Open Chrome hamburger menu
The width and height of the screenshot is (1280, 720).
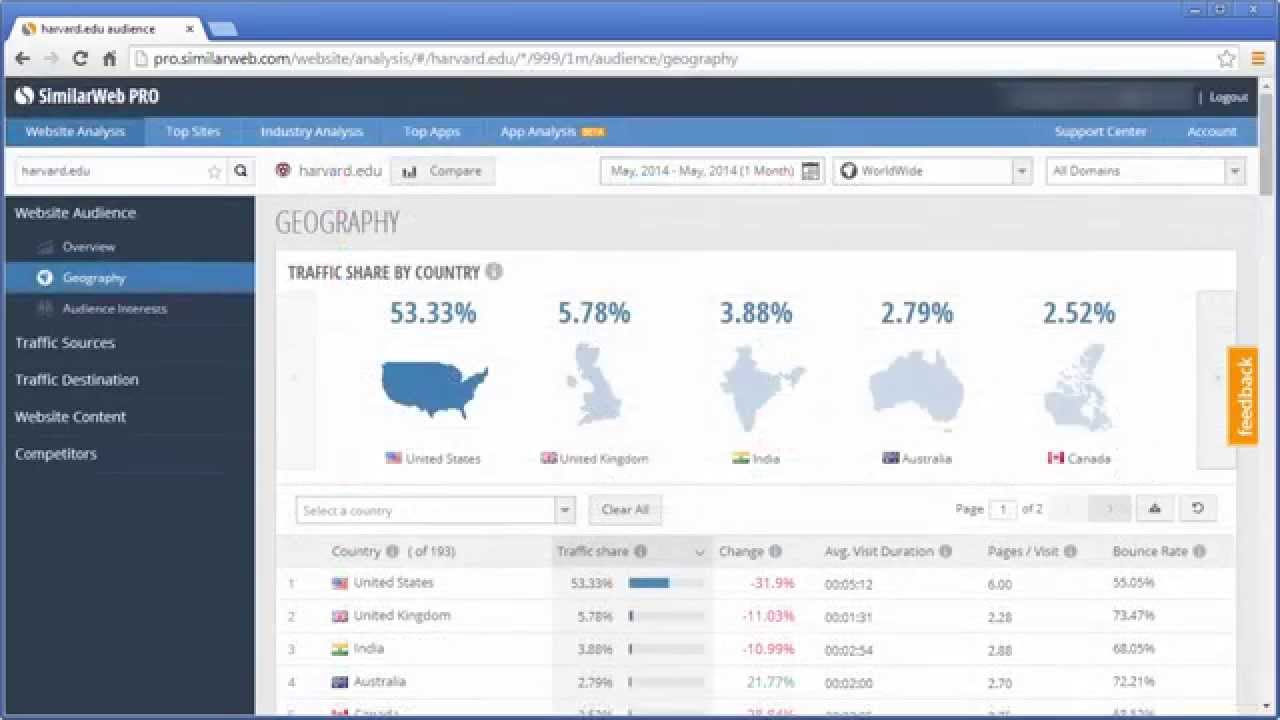pos(1258,59)
